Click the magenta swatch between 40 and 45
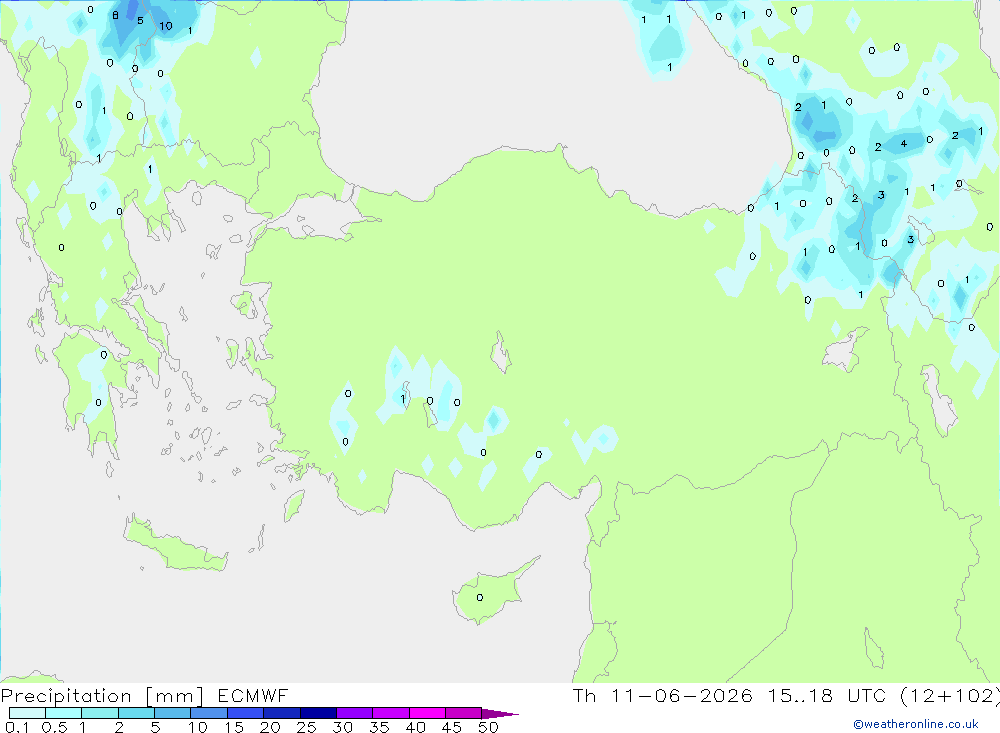Screen dimensions: 1000x733 (427, 713)
